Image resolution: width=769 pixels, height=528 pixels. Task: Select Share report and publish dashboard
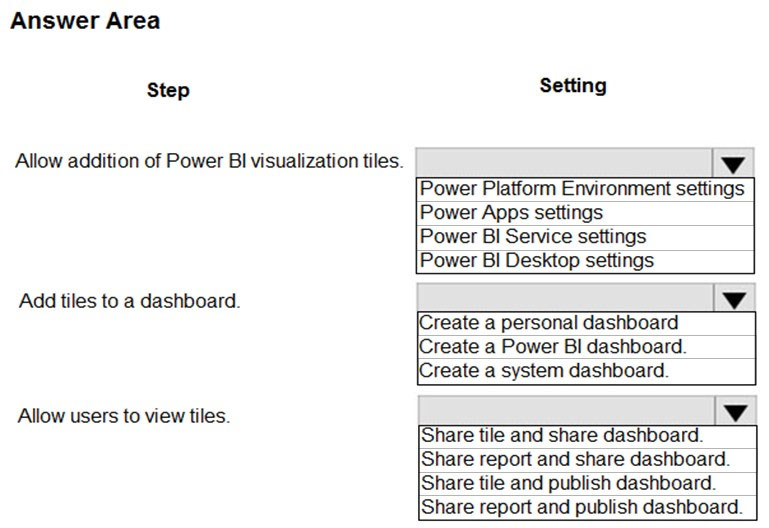(587, 507)
